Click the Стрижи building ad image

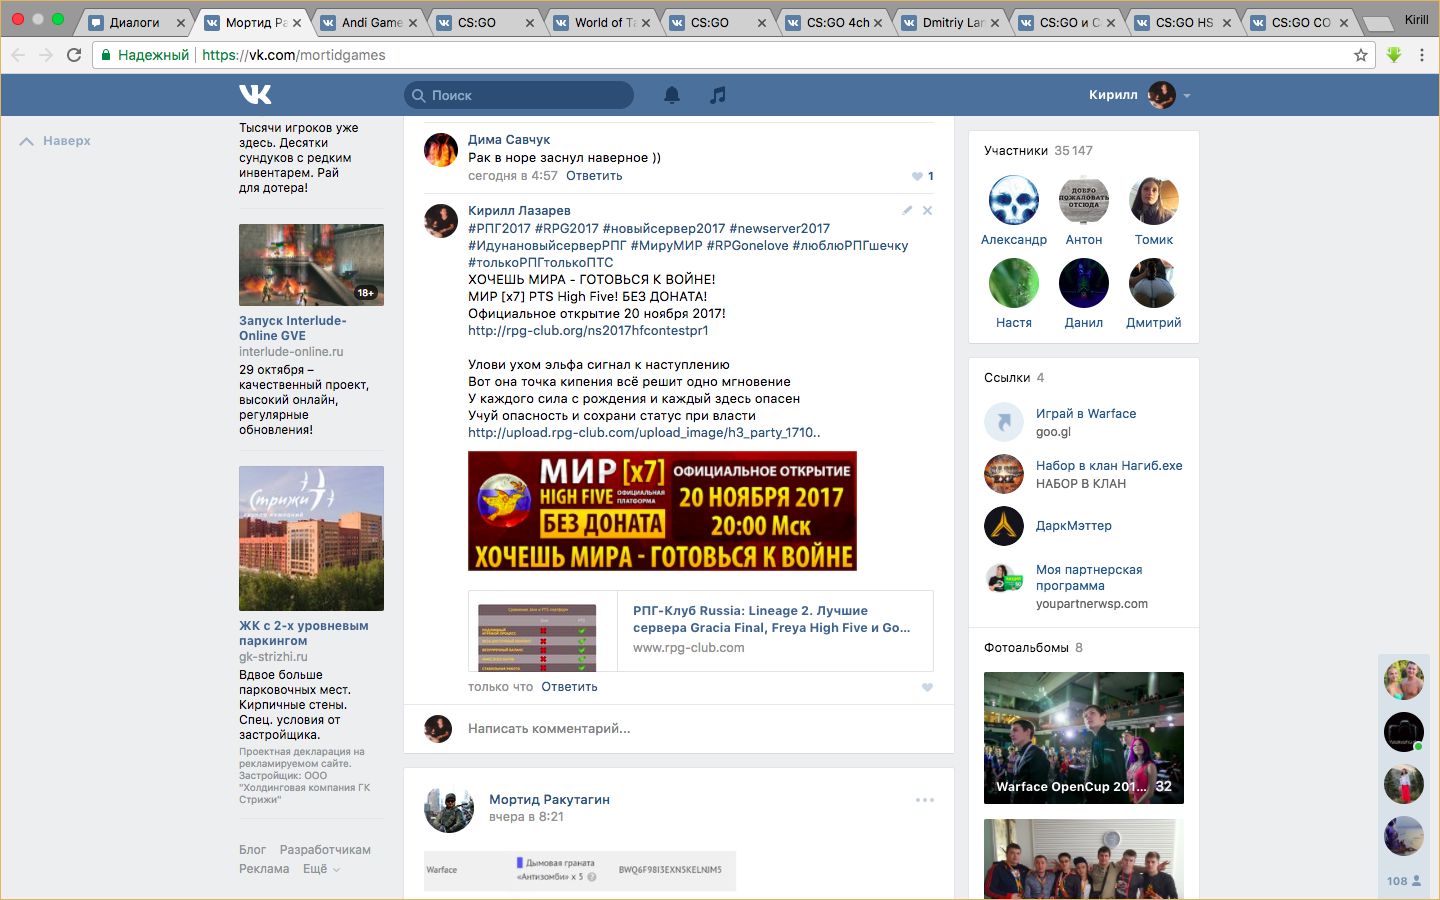coord(311,538)
